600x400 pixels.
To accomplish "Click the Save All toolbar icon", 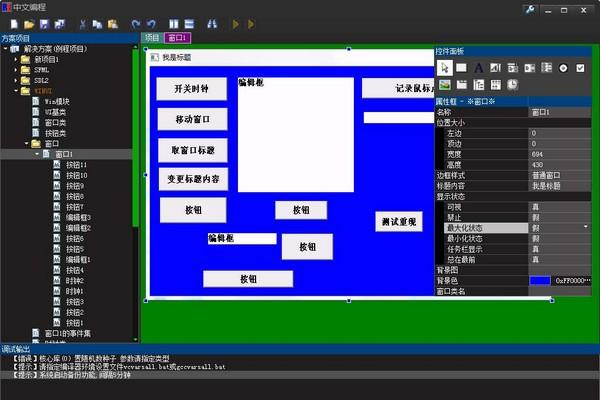I will (60, 24).
